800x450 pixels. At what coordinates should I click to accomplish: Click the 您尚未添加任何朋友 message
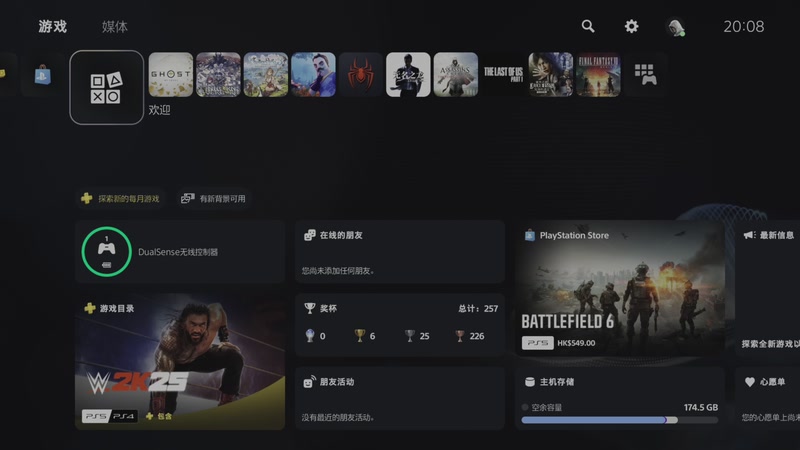click(338, 270)
